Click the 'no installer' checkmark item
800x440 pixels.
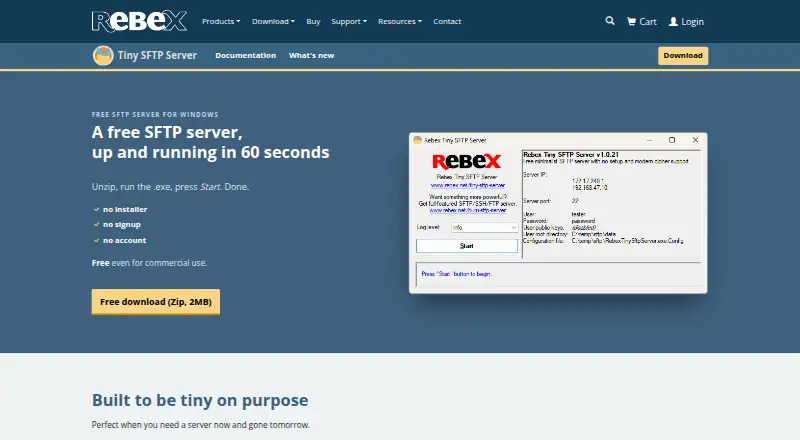pos(120,209)
